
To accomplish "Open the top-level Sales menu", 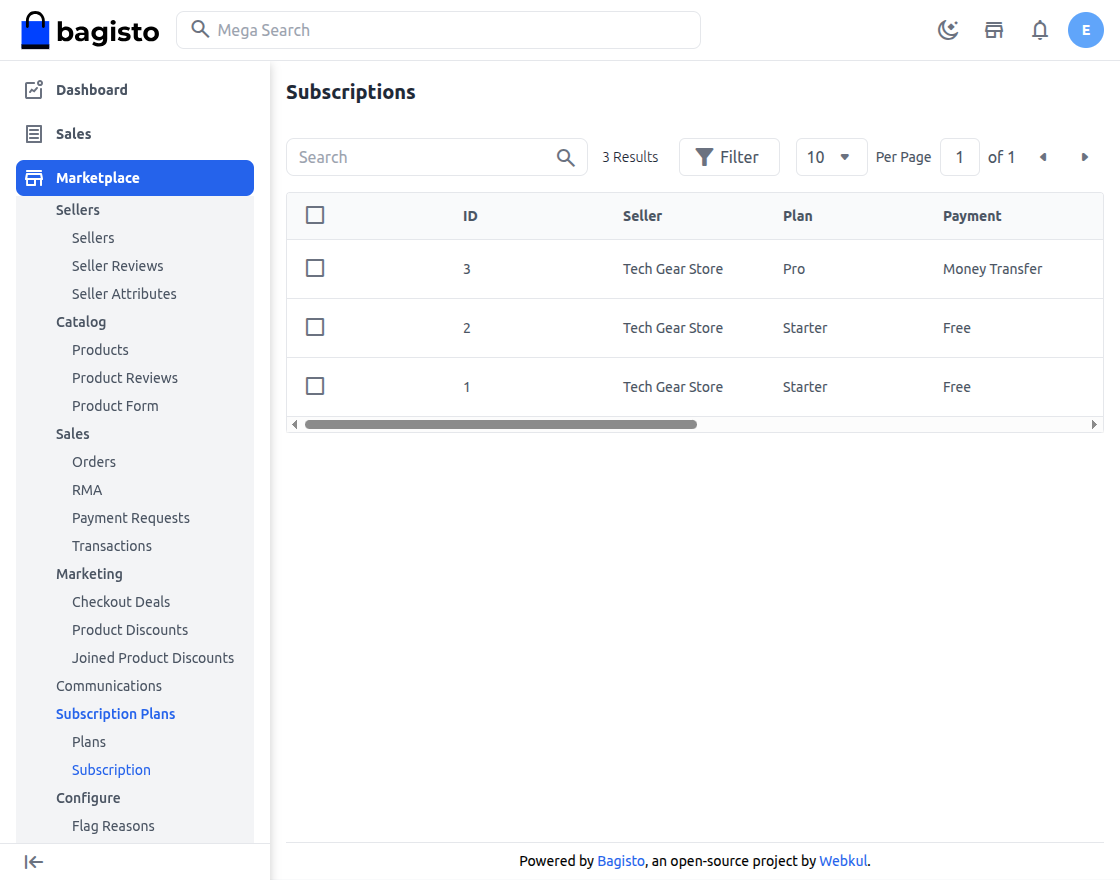I will coord(135,134).
